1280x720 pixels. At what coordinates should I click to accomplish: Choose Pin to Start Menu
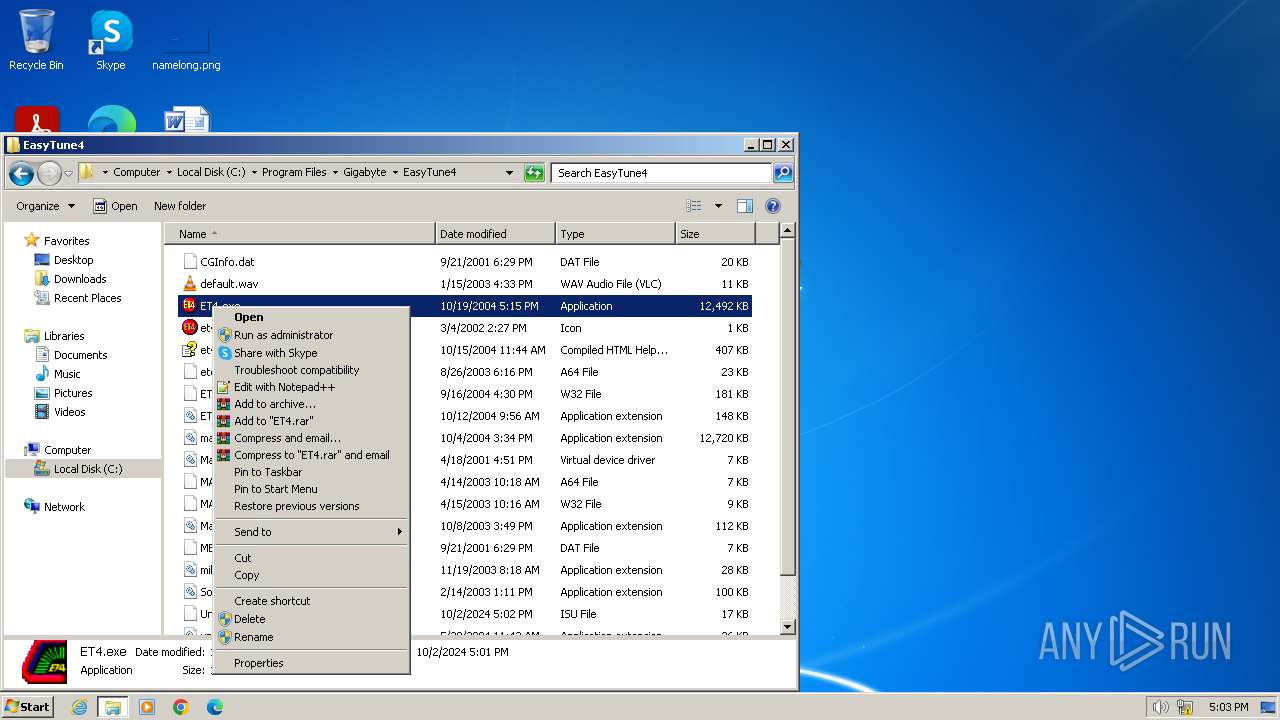[x=311, y=489]
